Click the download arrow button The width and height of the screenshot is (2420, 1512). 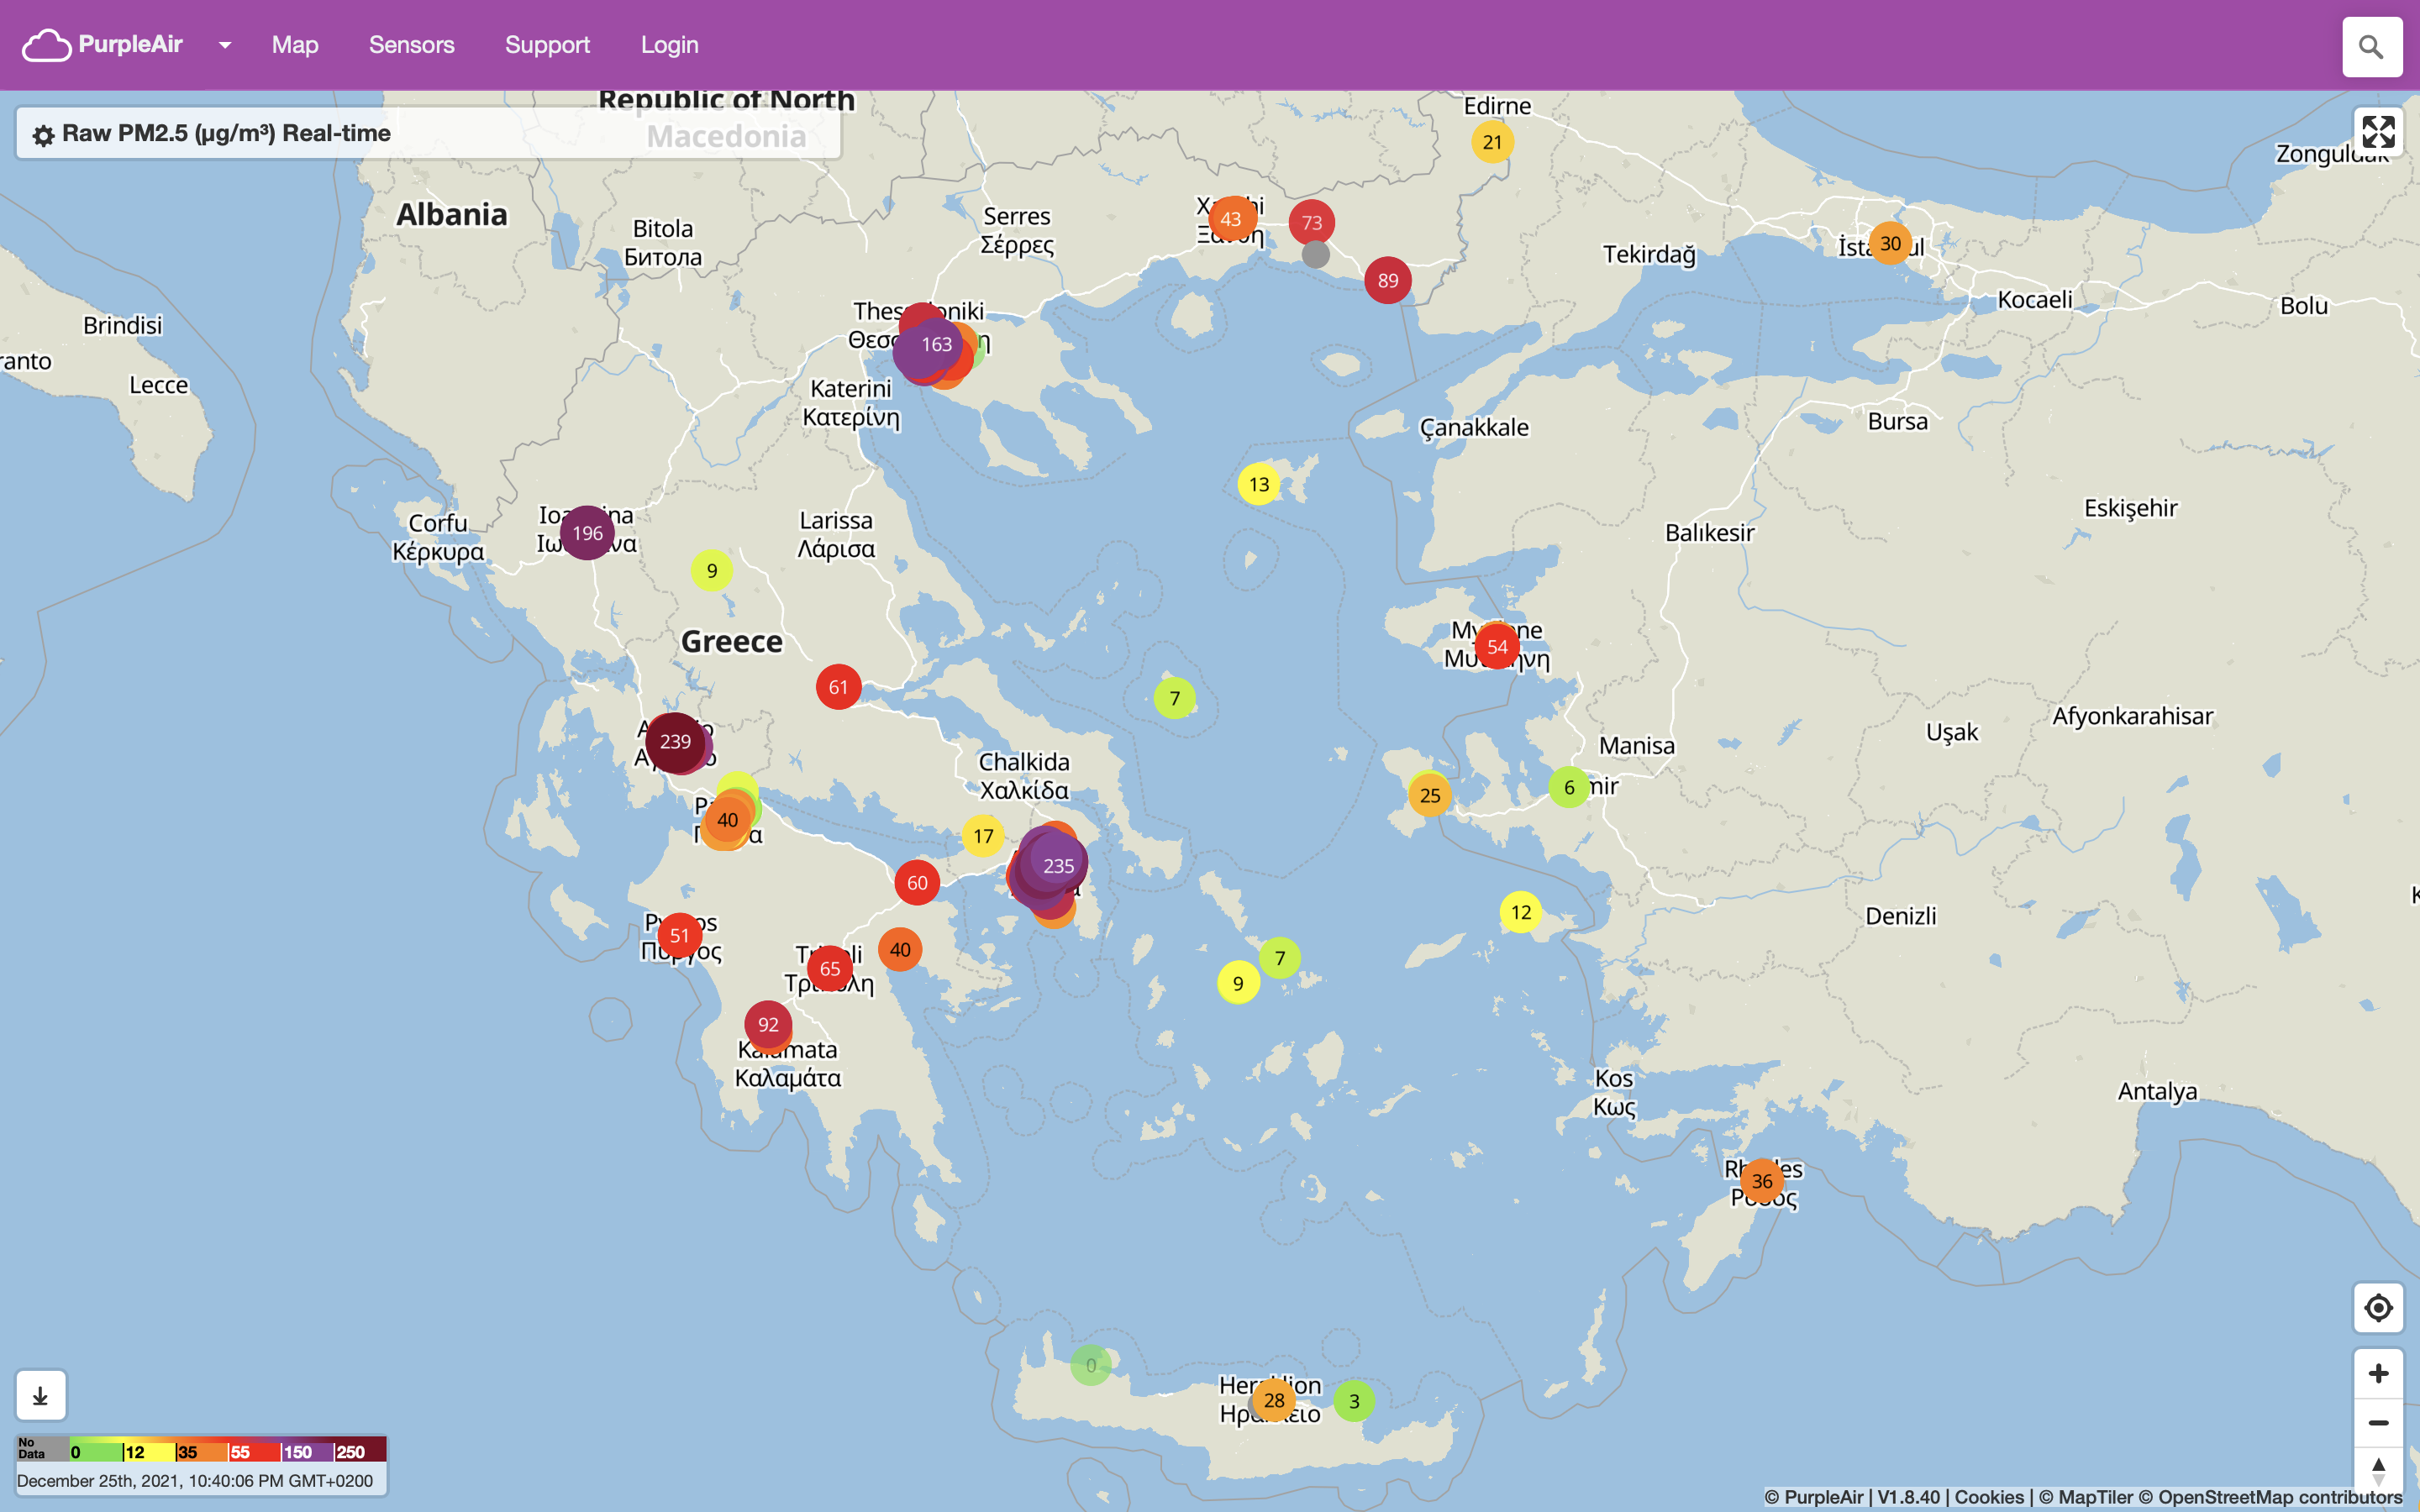tap(41, 1395)
